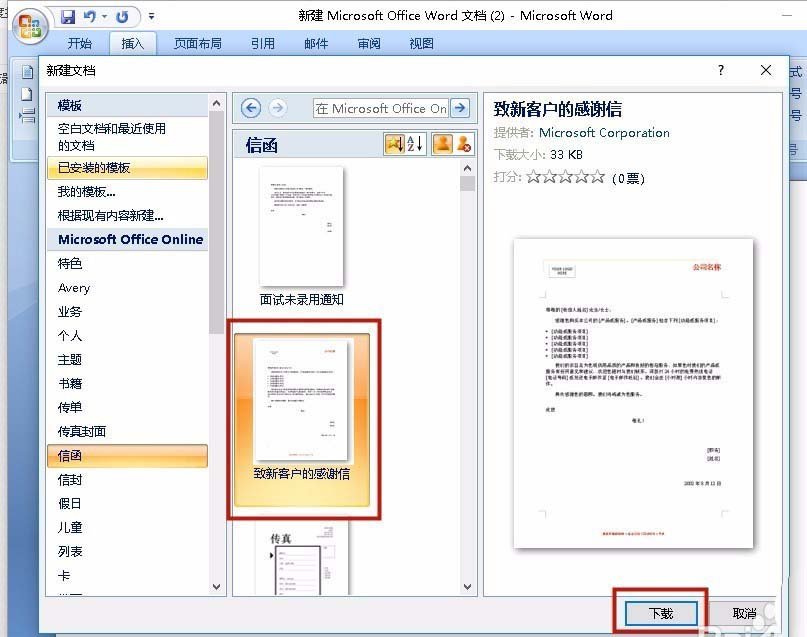
Task: Go forward with the right arrow button
Action: pyautogui.click(x=278, y=108)
